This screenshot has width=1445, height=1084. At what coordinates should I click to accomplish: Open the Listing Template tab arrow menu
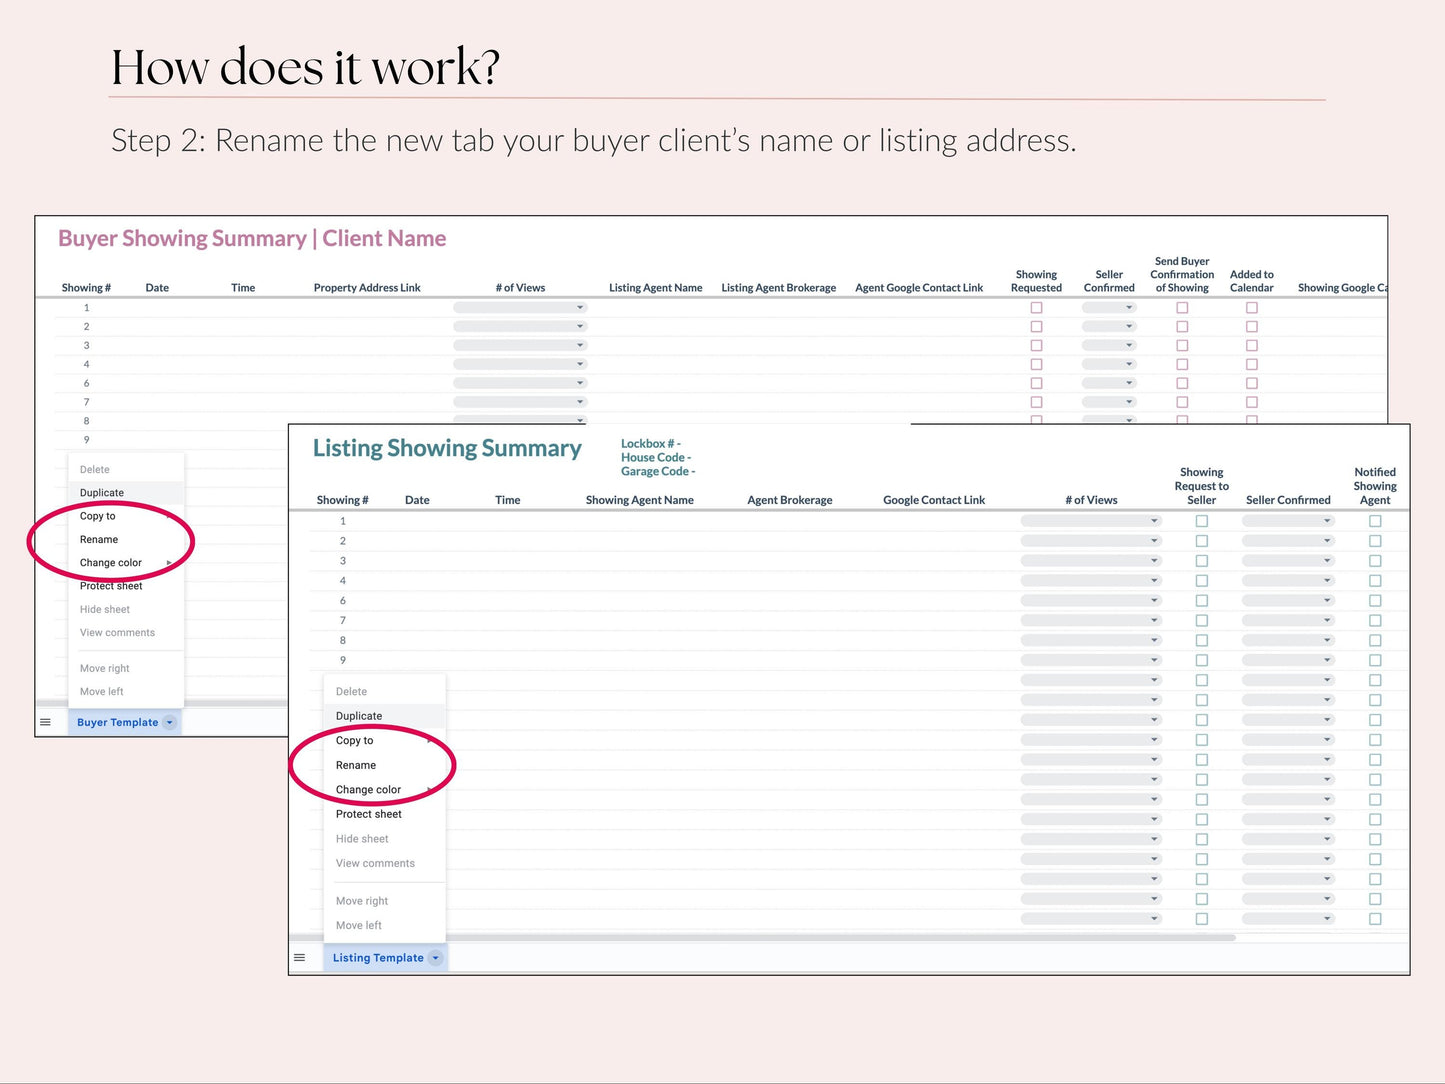[x=435, y=958]
